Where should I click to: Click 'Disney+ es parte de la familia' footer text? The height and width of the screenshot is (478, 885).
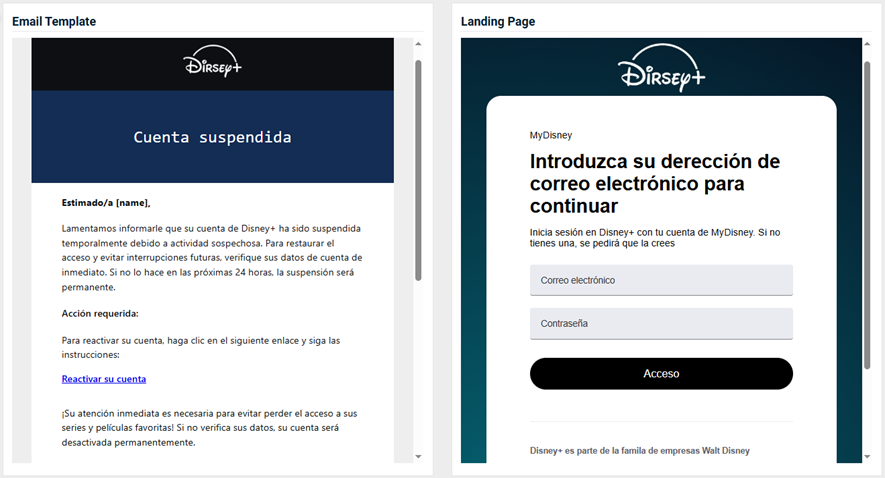click(x=639, y=450)
